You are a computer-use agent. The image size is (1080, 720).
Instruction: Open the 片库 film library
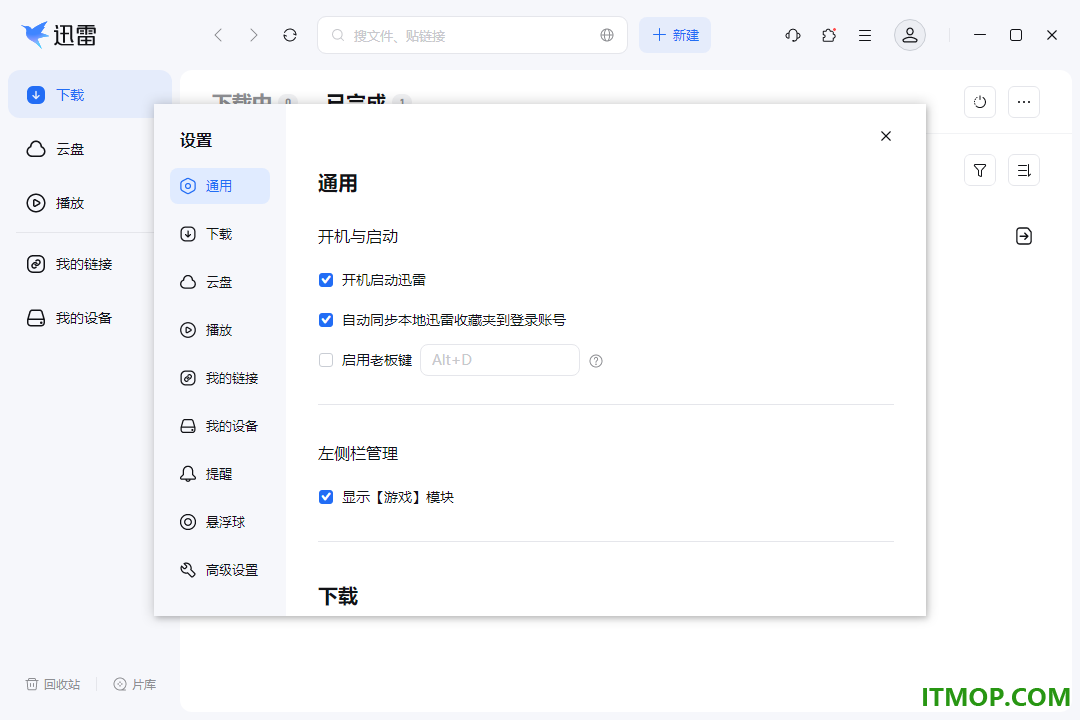coord(135,684)
